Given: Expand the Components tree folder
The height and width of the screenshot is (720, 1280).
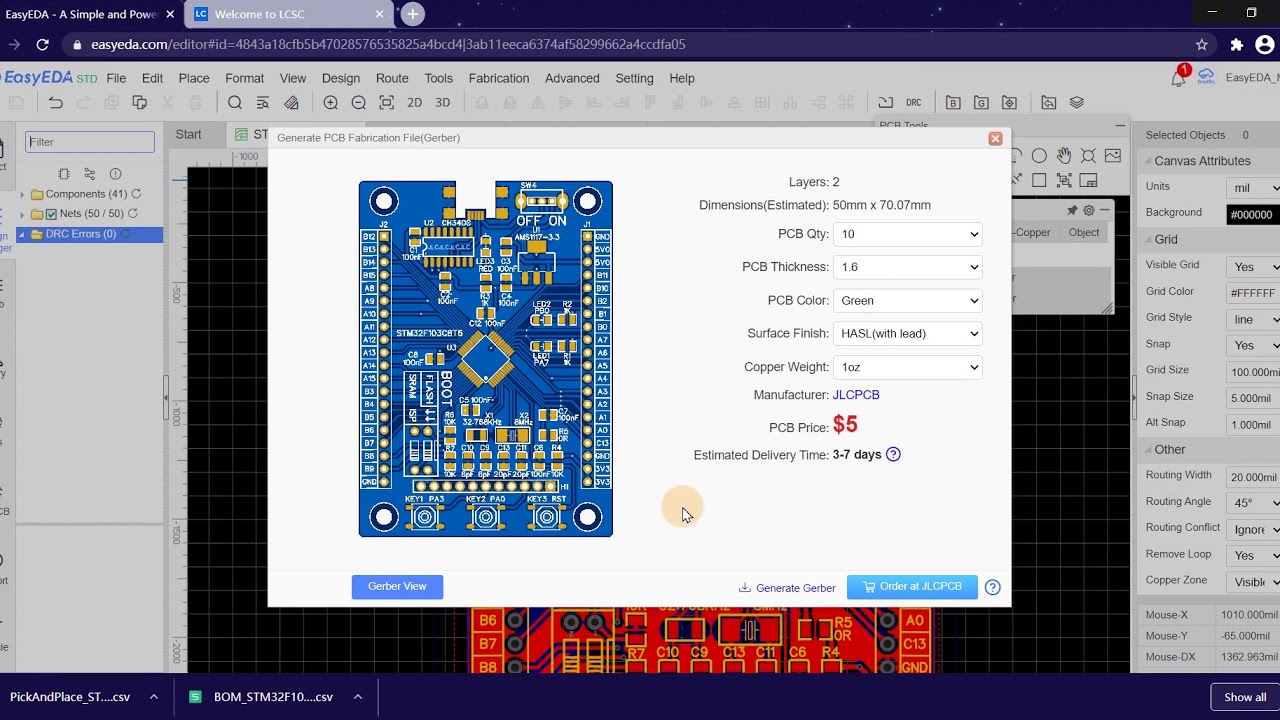Looking at the screenshot, I should point(22,194).
